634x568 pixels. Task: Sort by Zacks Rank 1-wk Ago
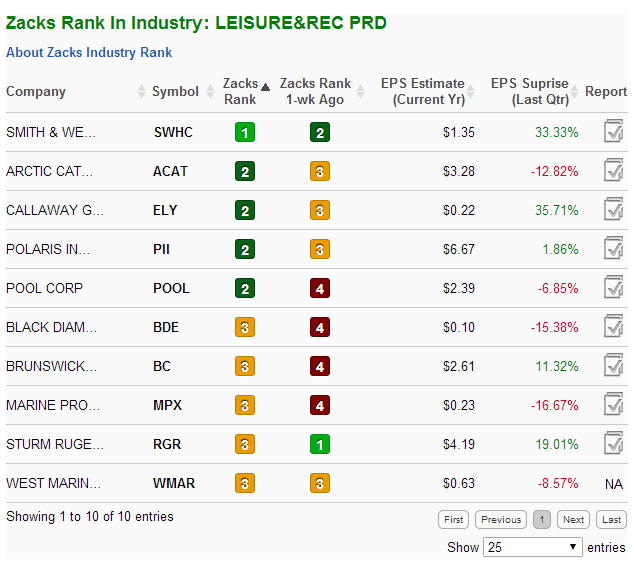tap(315, 92)
